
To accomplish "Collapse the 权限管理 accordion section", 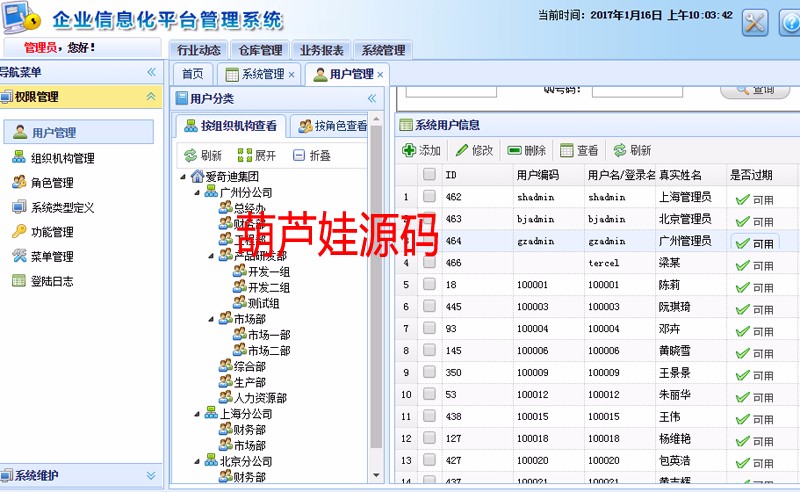I will click(x=151, y=96).
